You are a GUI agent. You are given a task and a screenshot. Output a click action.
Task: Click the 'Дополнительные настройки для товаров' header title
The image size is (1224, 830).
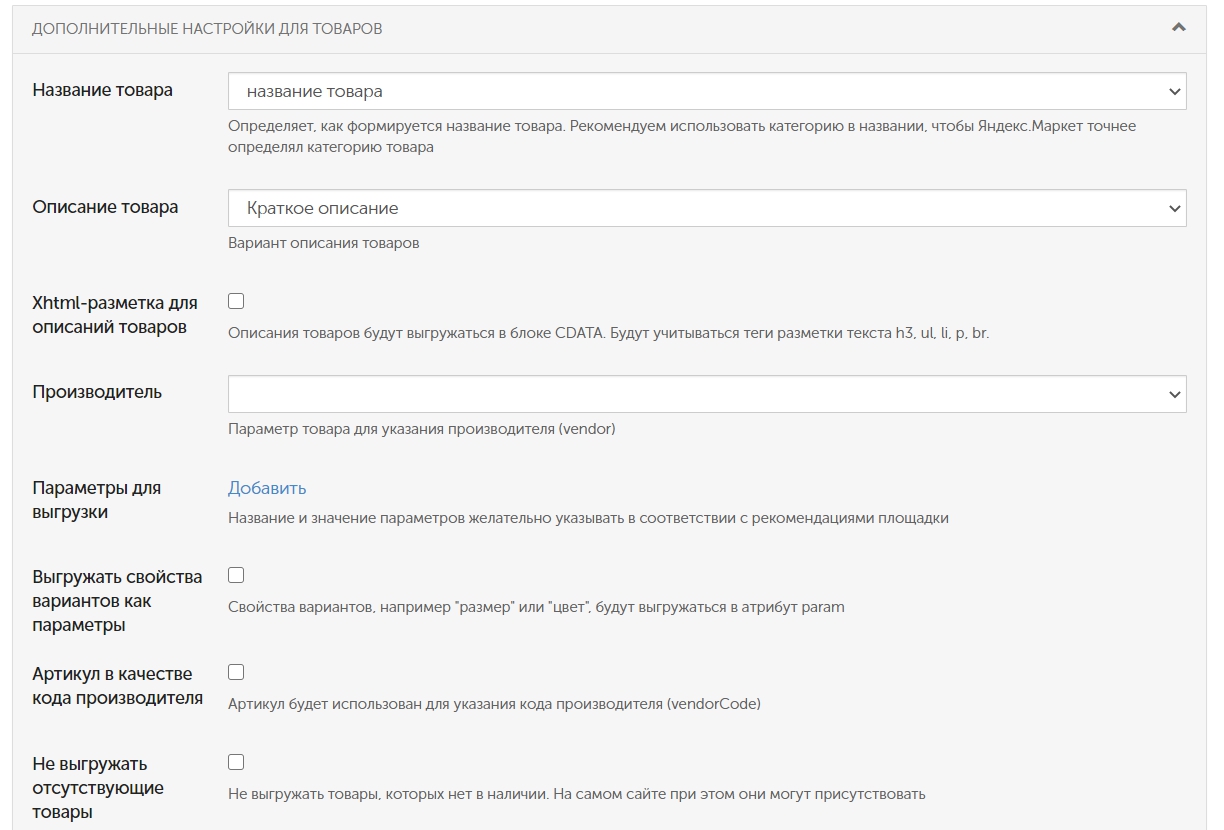coord(207,29)
